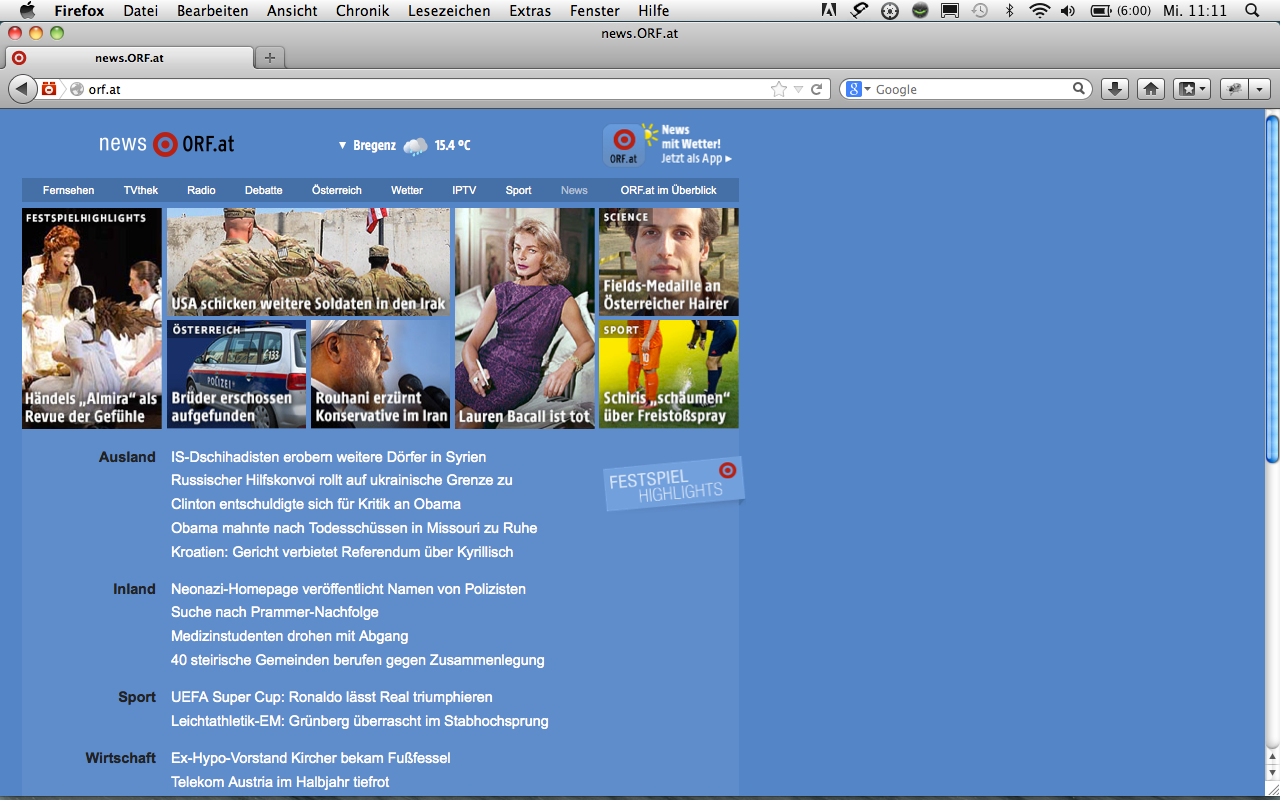This screenshot has height=800, width=1280.
Task: Open the Lesezeichen menu
Action: (x=449, y=10)
